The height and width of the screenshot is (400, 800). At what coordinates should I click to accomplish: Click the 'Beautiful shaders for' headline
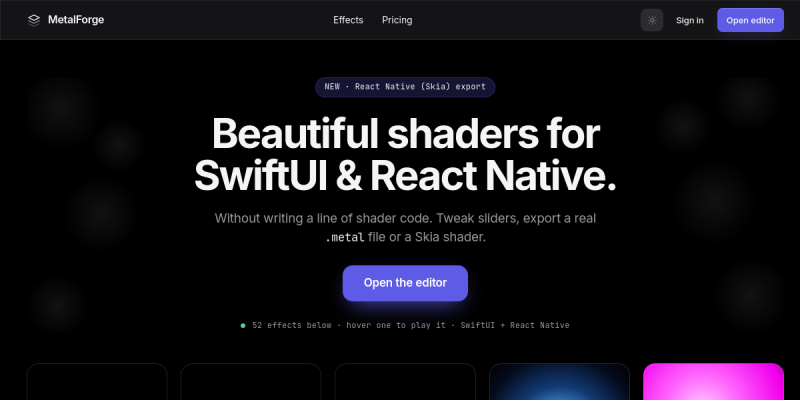406,134
